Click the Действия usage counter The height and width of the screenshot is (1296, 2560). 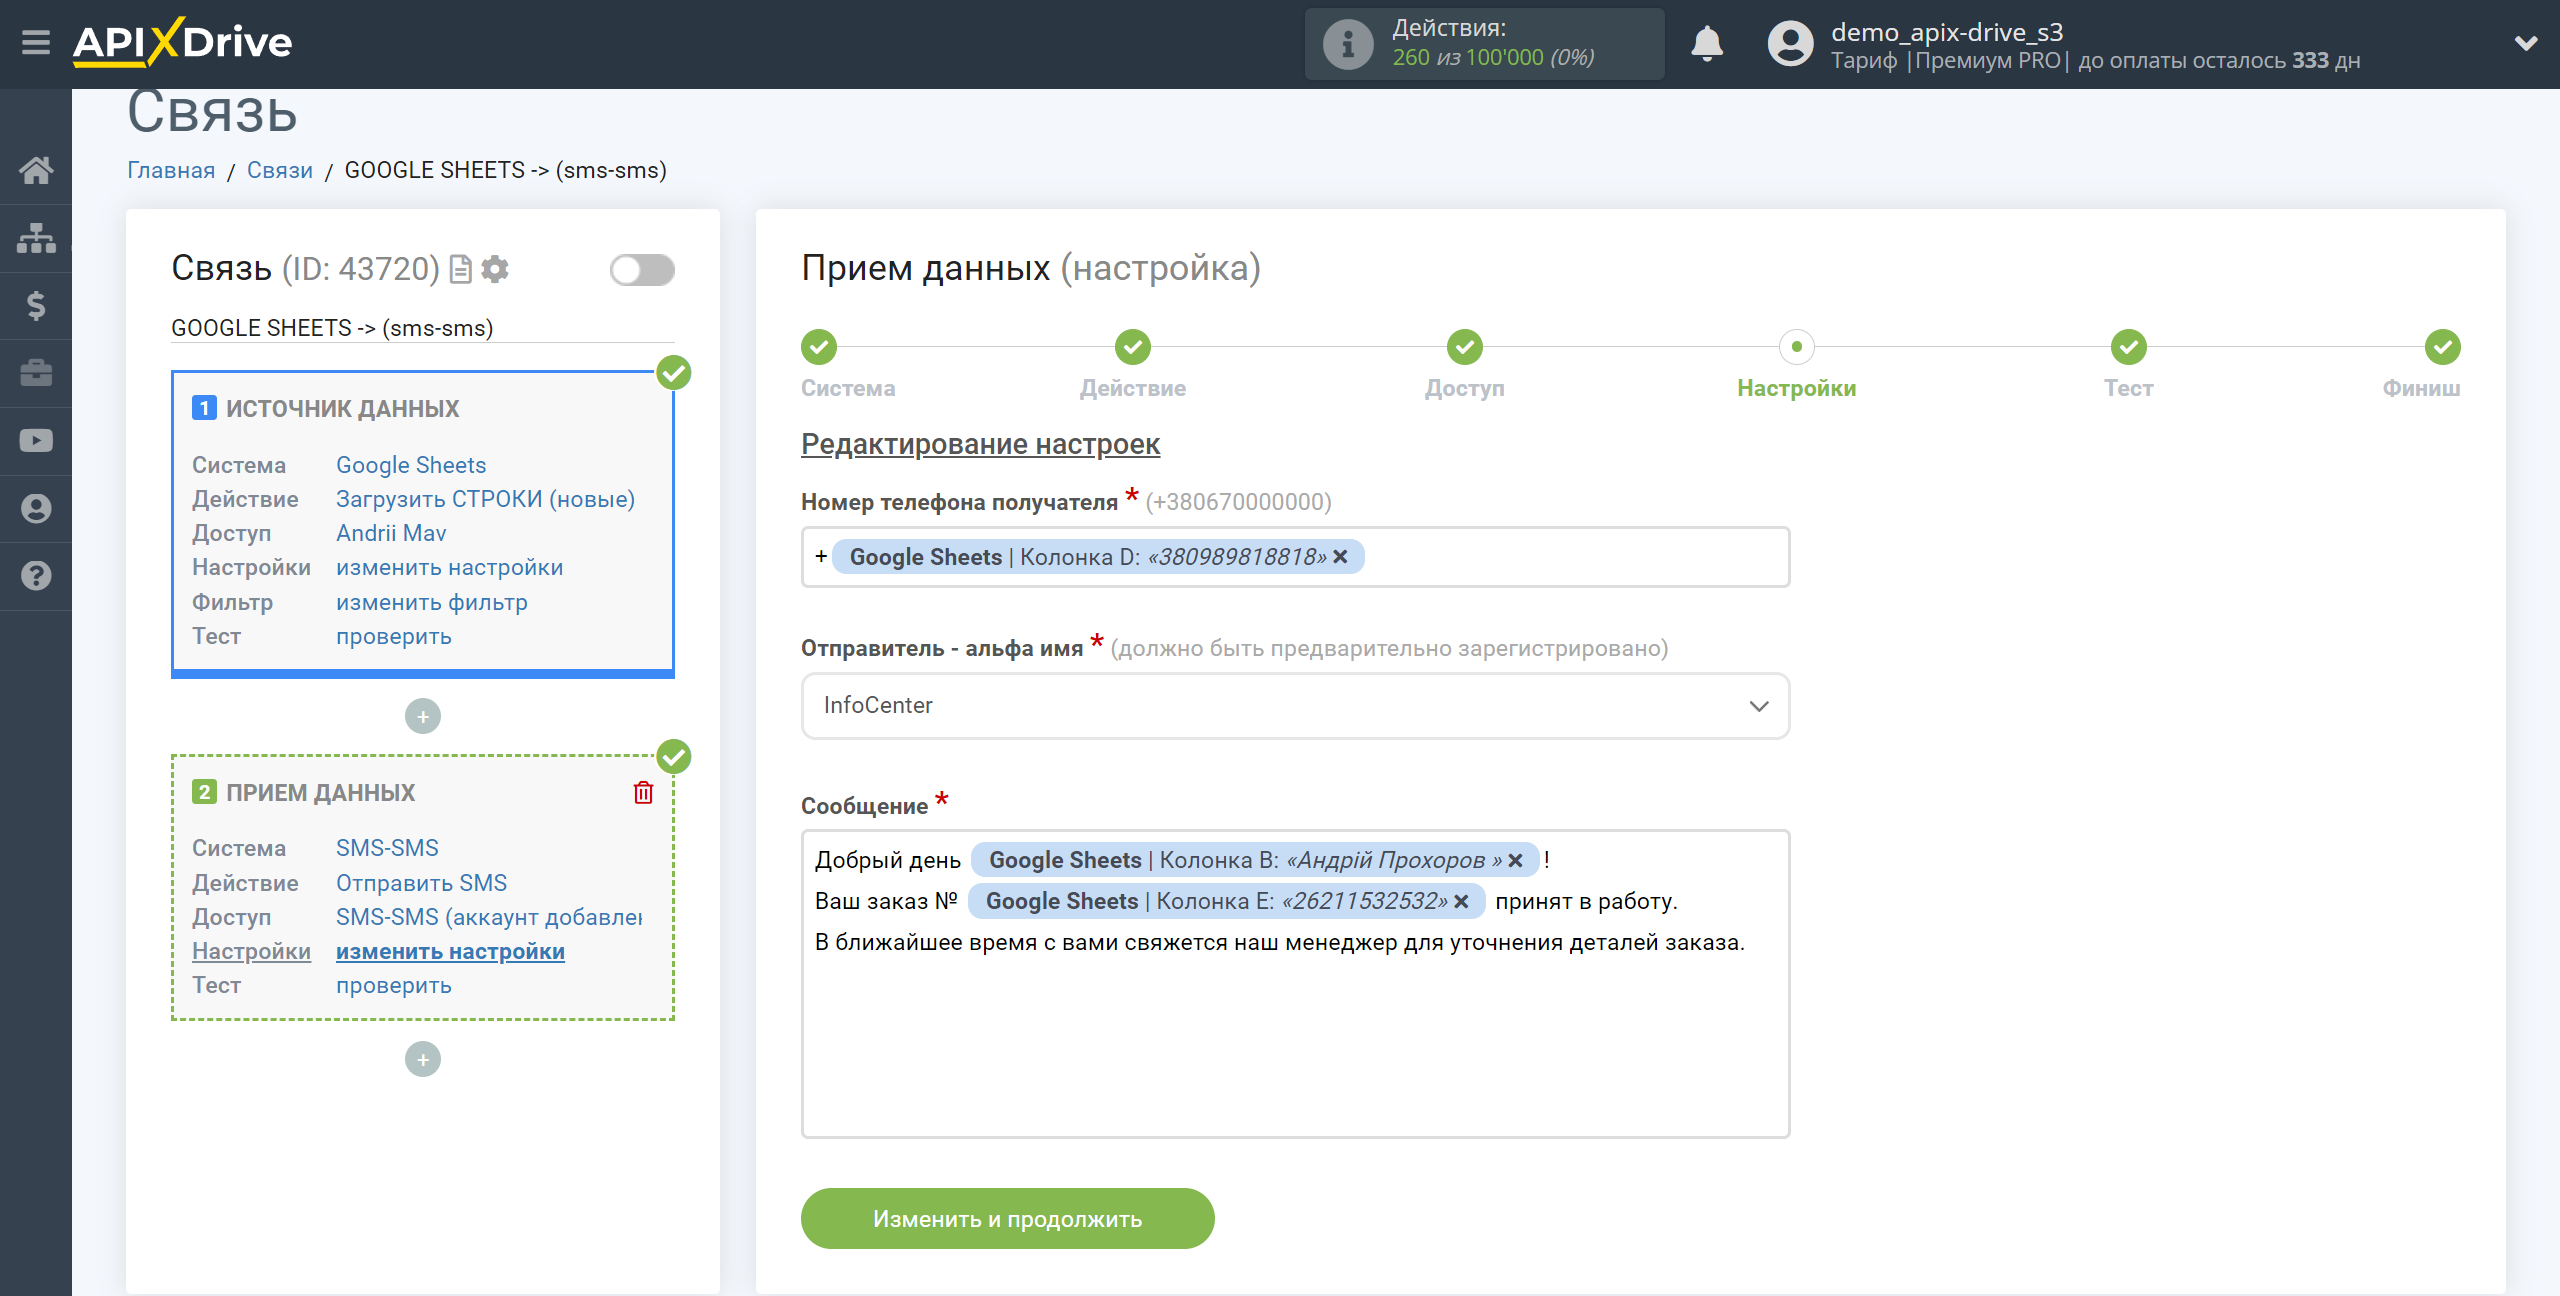[1484, 44]
